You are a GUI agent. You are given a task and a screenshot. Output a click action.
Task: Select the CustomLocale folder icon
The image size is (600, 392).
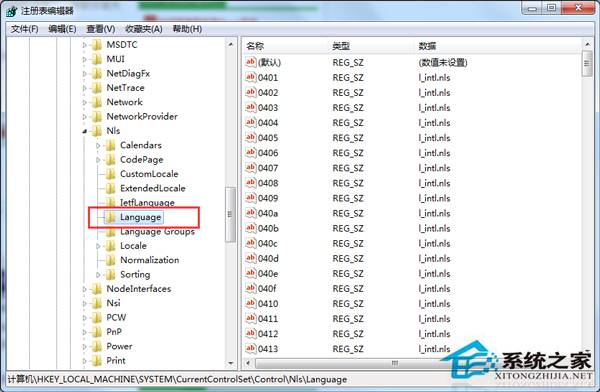point(110,174)
